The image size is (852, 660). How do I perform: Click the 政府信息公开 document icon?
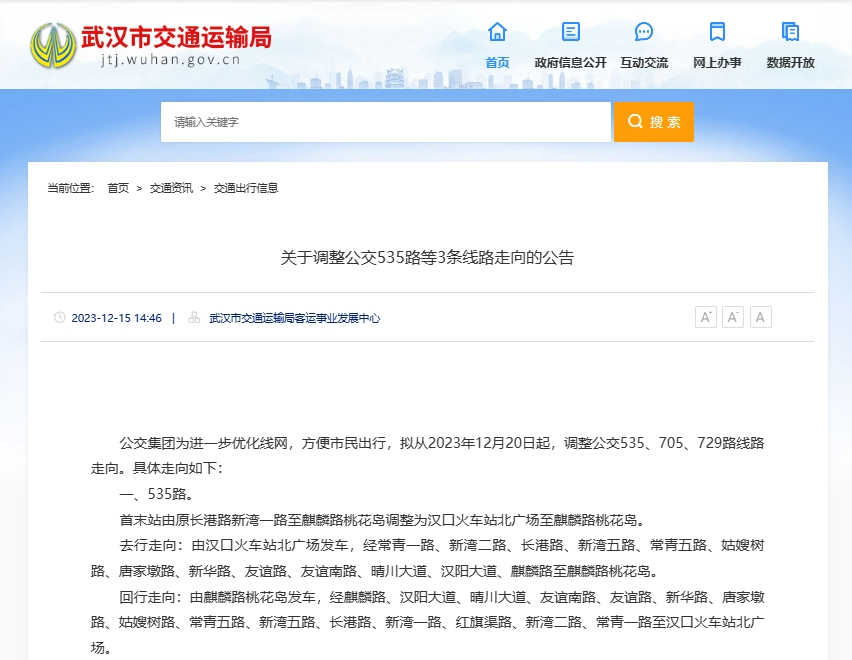tap(569, 32)
